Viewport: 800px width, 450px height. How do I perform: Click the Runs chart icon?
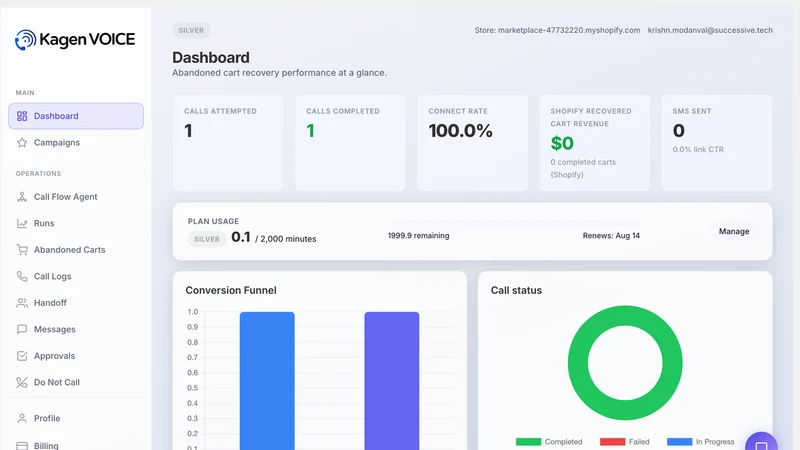[22, 223]
